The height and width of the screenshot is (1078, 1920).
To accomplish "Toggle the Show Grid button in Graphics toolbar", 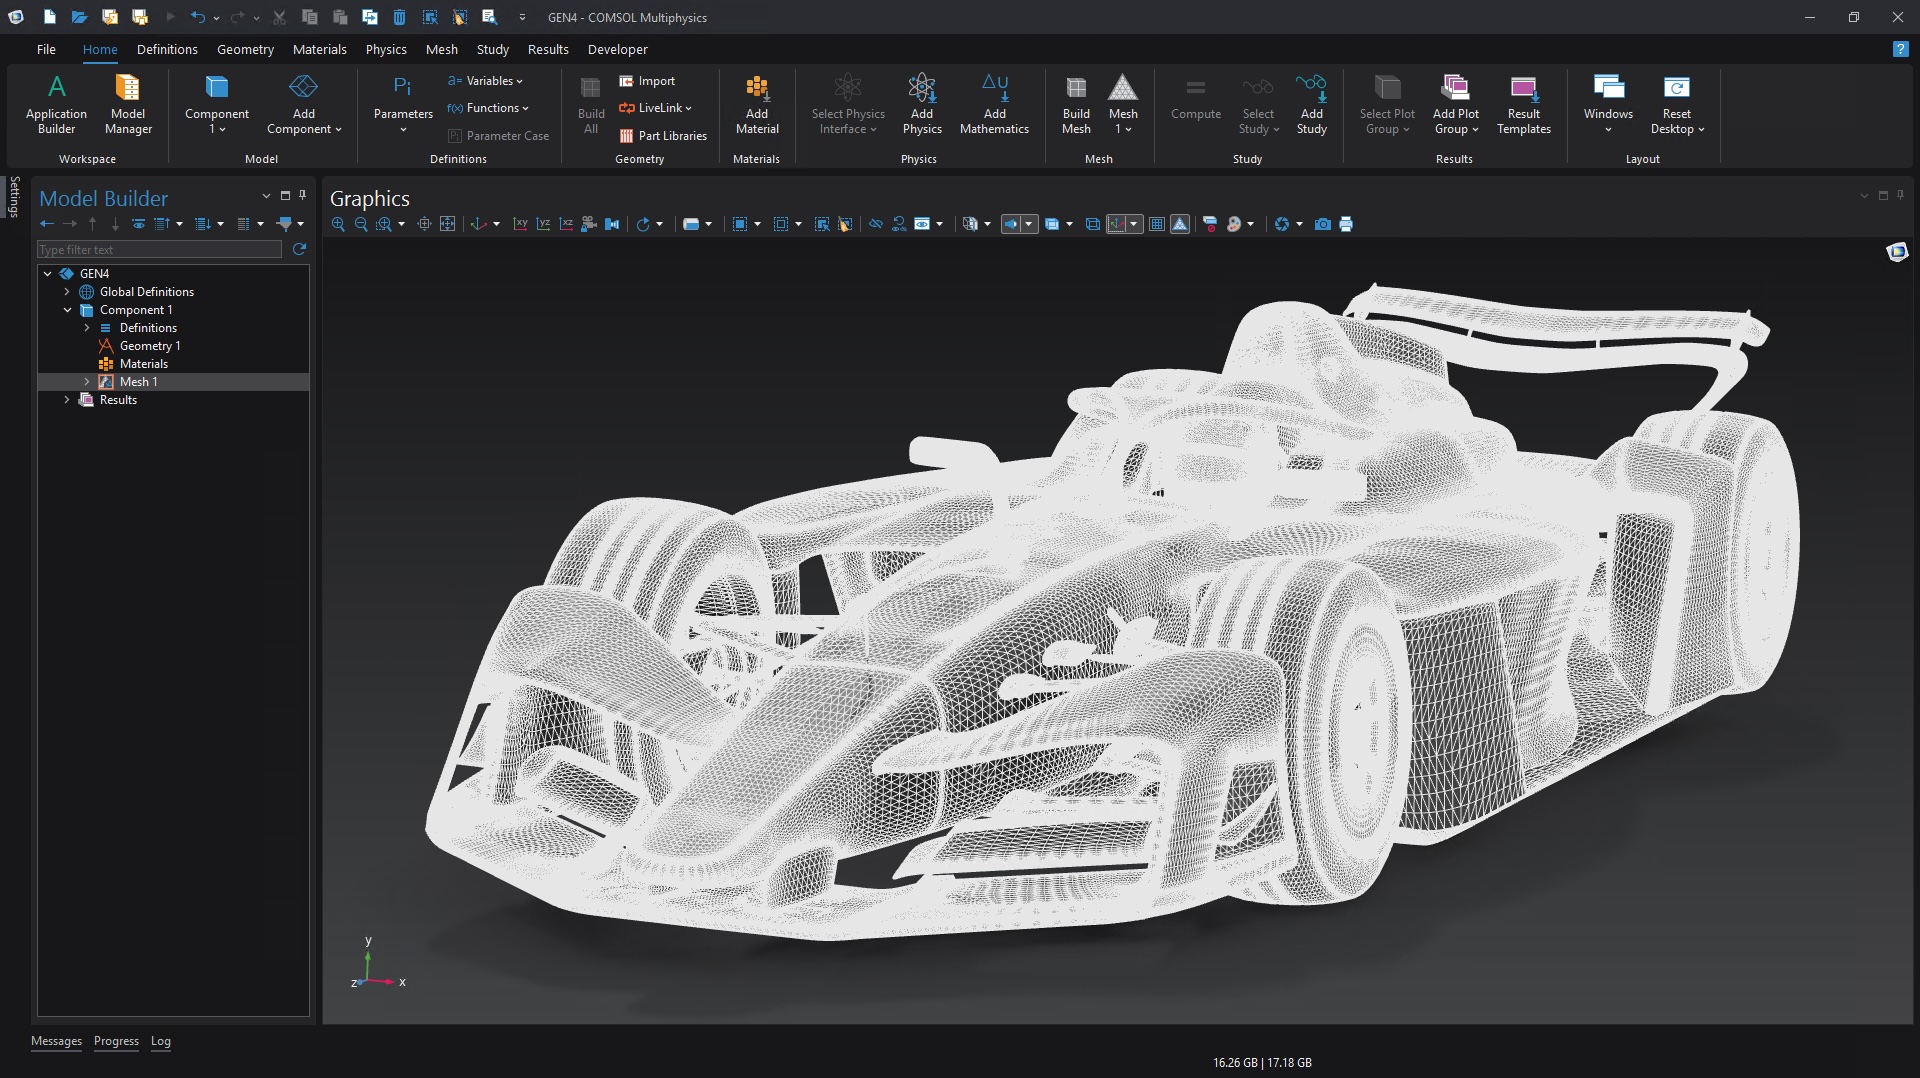I will pos(1157,224).
